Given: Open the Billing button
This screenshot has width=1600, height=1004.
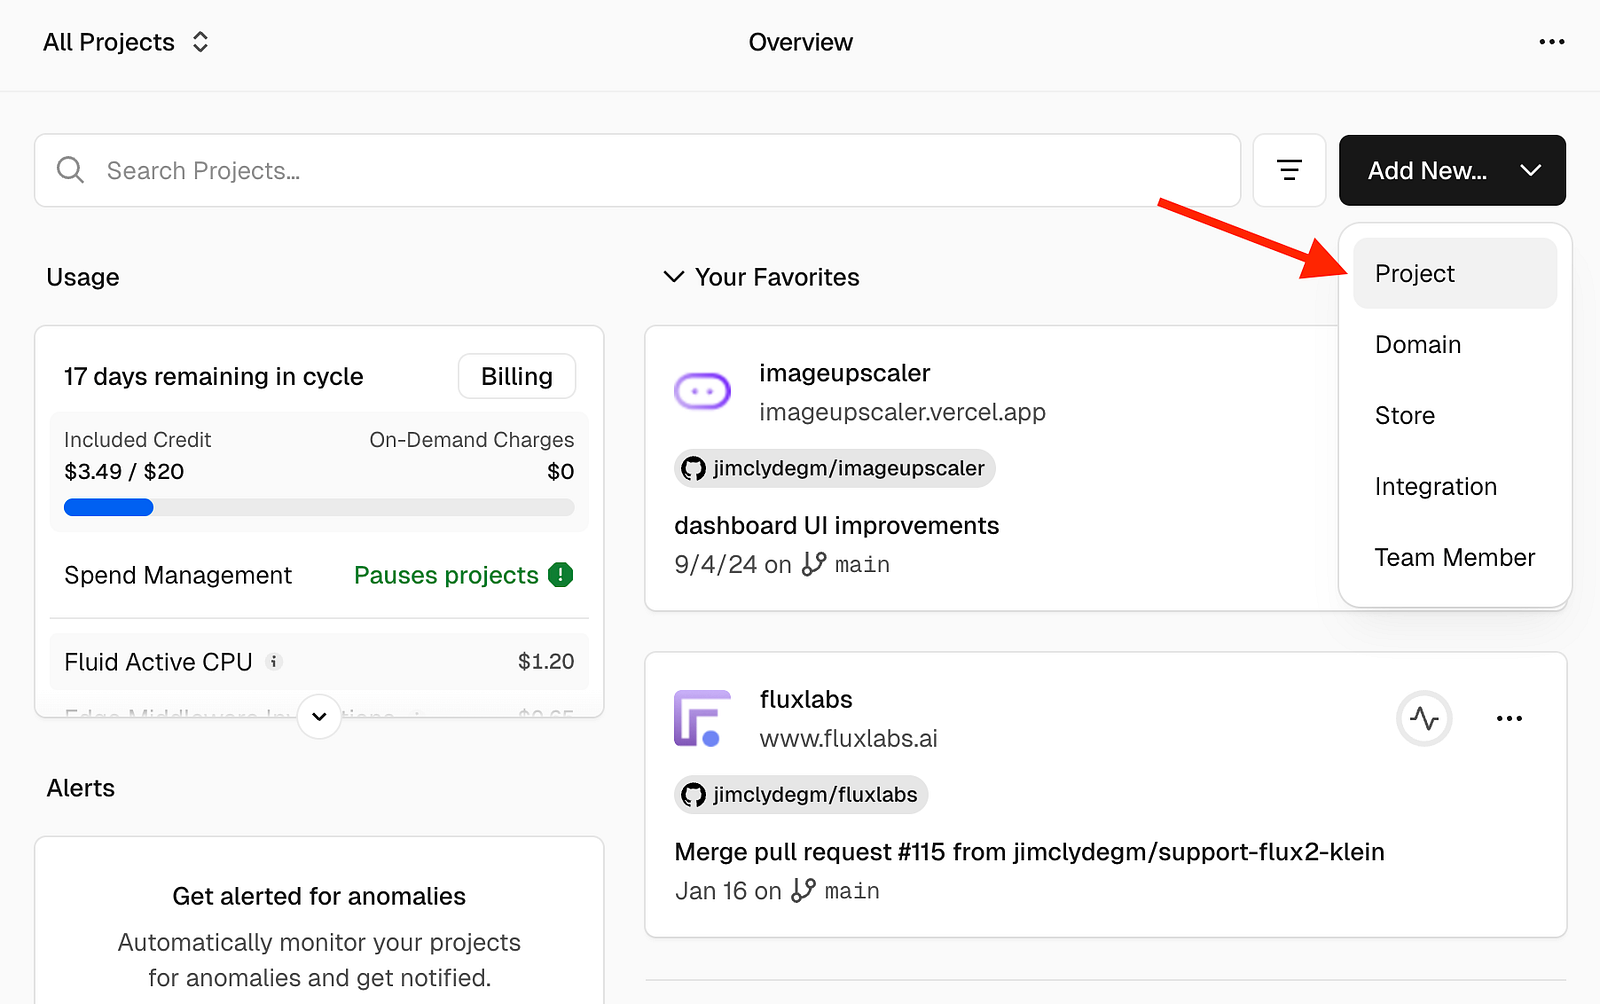Looking at the screenshot, I should [x=517, y=376].
